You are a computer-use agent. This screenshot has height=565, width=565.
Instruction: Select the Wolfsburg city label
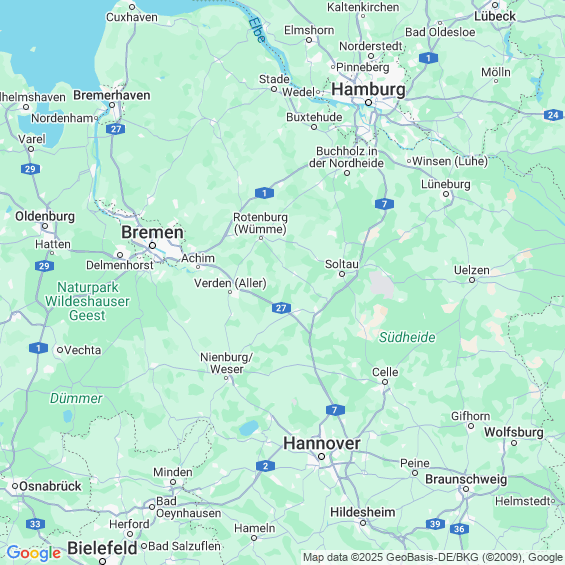(513, 432)
